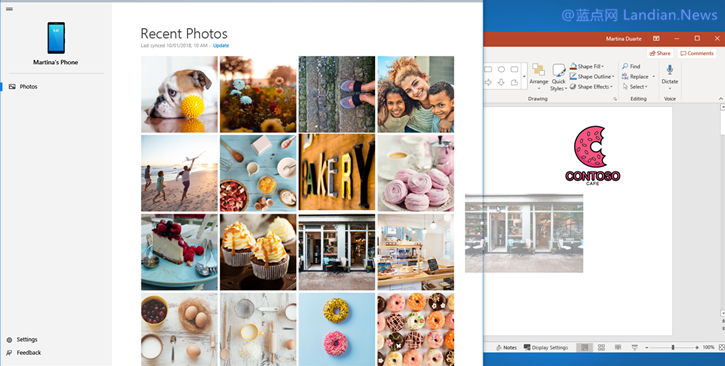Open the cafe storefront photo in grid

pos(337,252)
